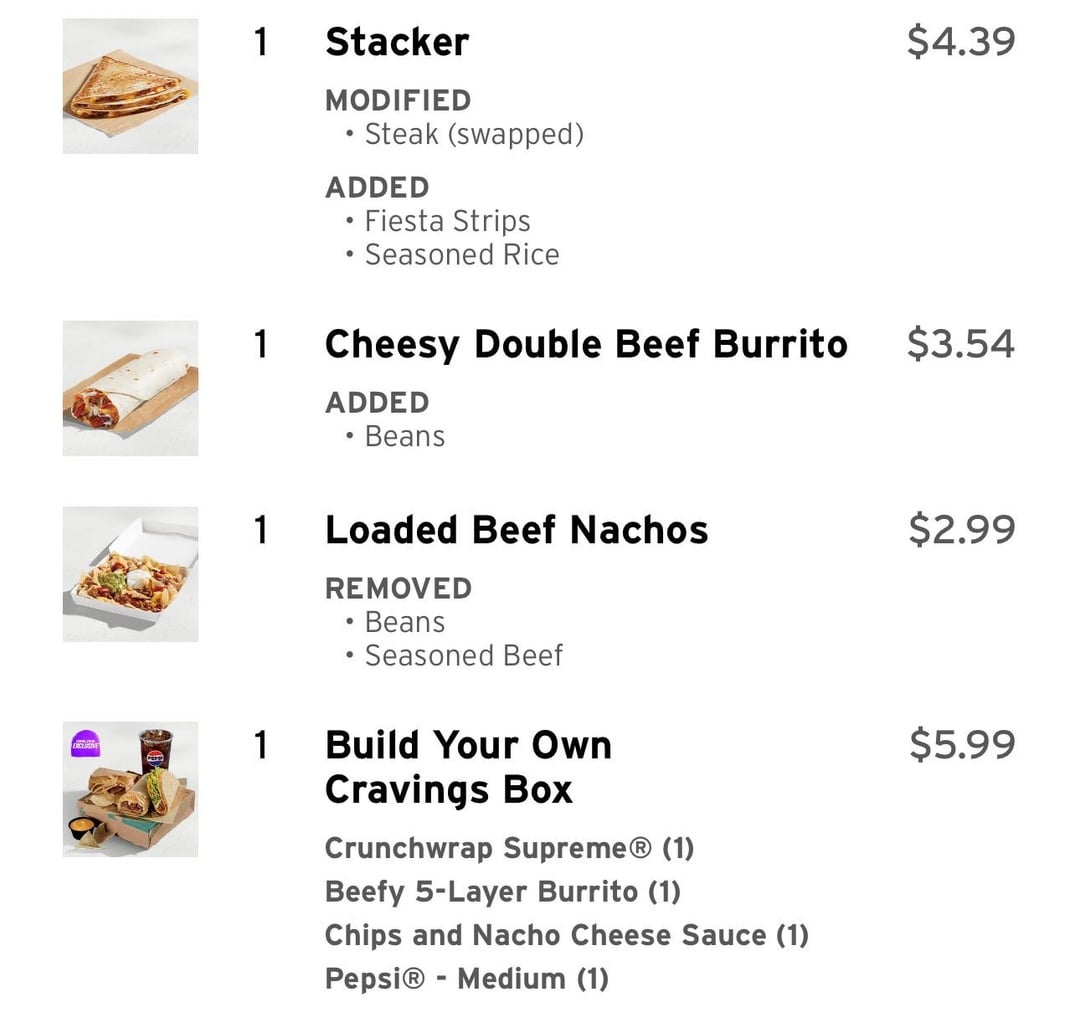The height and width of the screenshot is (1033, 1080).
Task: Click the Seasoned Rice add-on
Action: 461,255
